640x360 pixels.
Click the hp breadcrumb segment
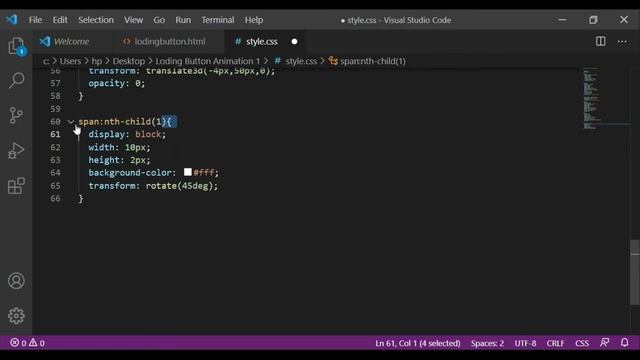(97, 61)
